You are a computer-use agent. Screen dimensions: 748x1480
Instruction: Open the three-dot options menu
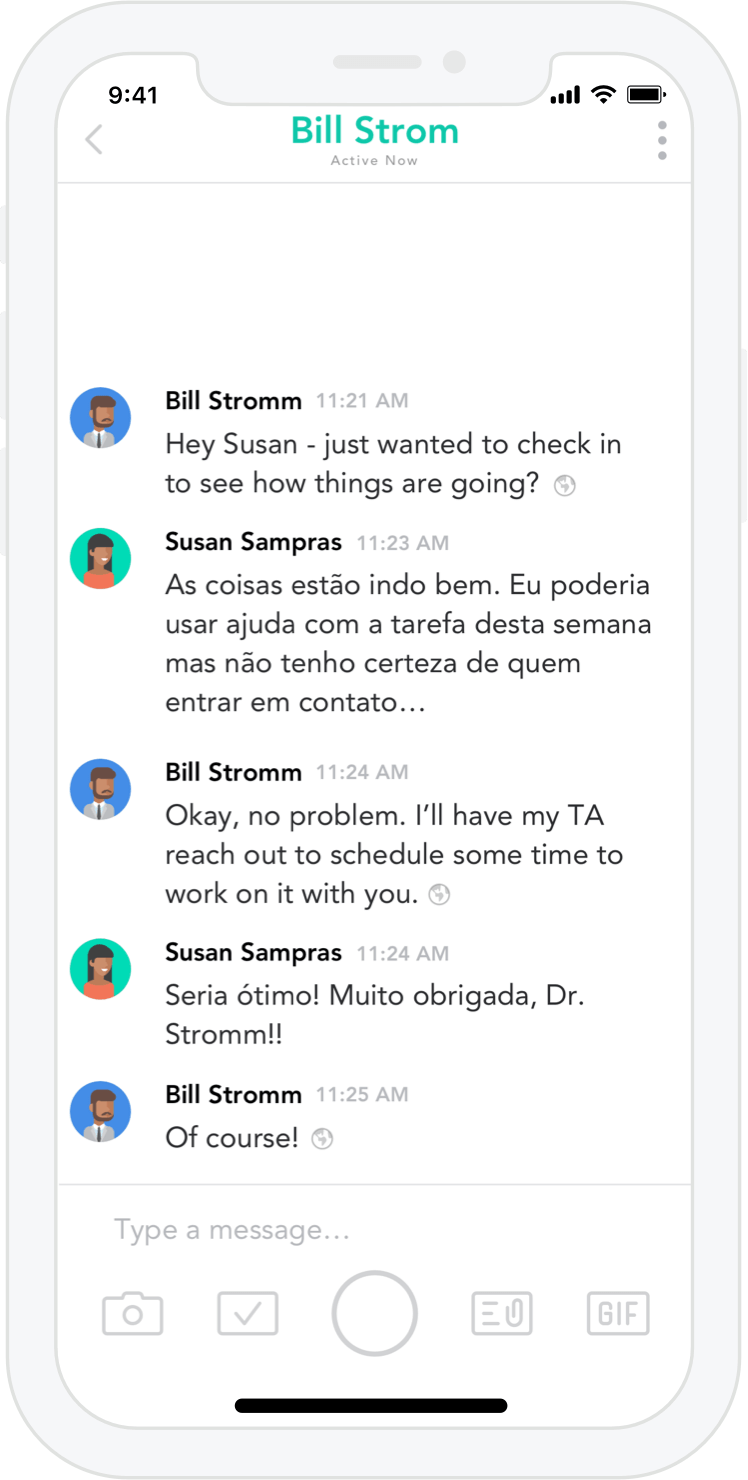pos(662,141)
